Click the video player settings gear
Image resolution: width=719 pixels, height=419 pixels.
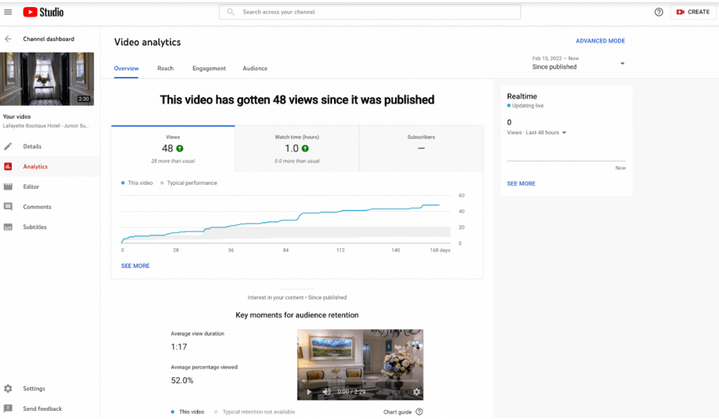[416, 392]
